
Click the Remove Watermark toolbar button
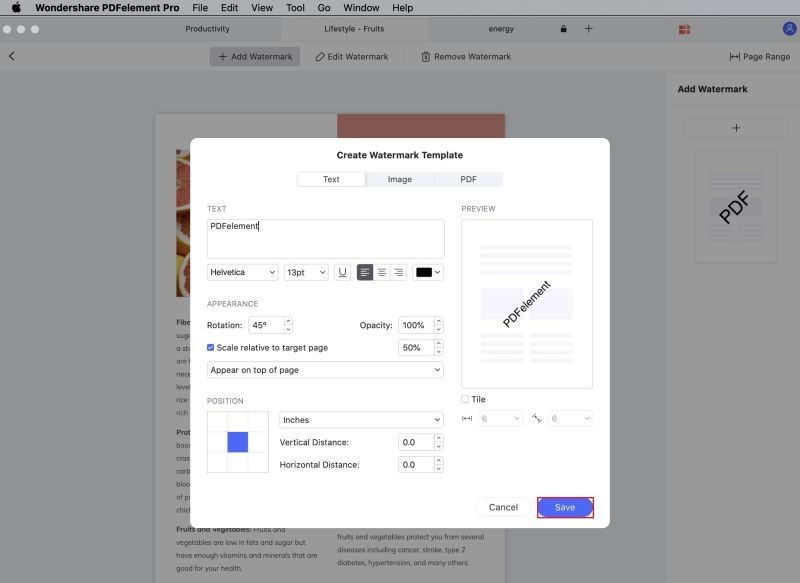(x=466, y=57)
